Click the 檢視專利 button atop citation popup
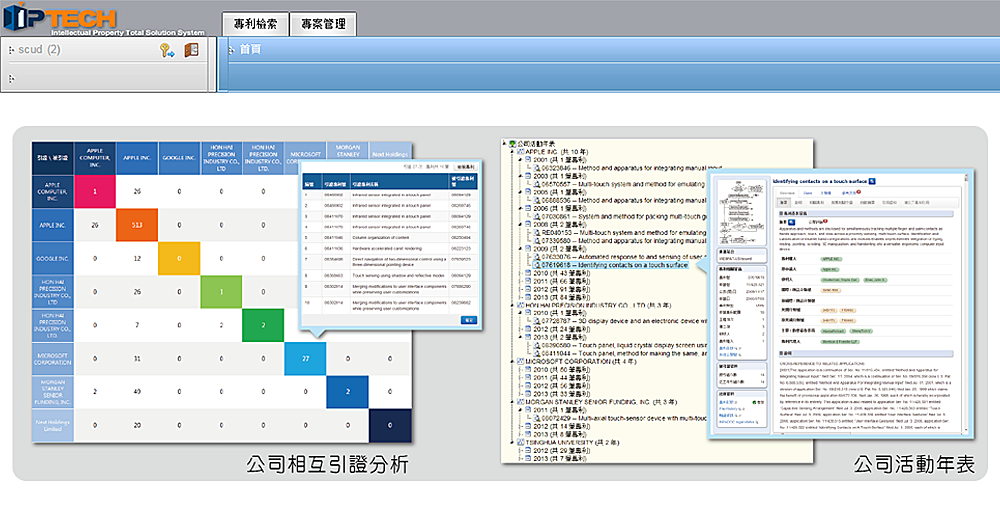Screen dimensions: 1000x520 466,167
